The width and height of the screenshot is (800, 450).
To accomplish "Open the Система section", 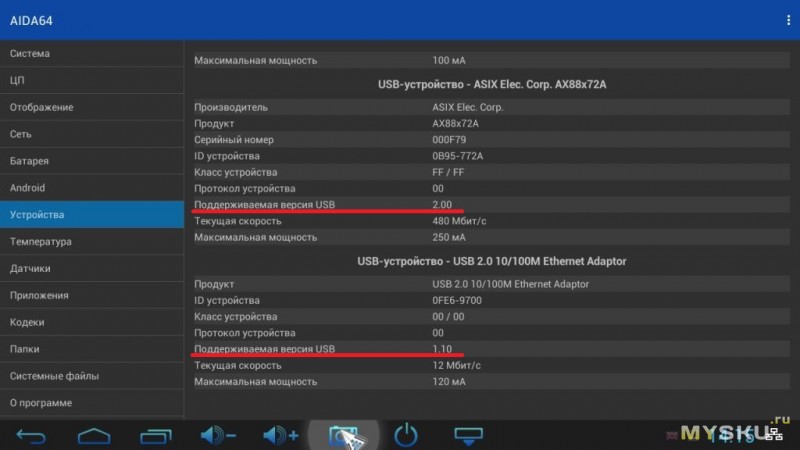I will pos(92,54).
